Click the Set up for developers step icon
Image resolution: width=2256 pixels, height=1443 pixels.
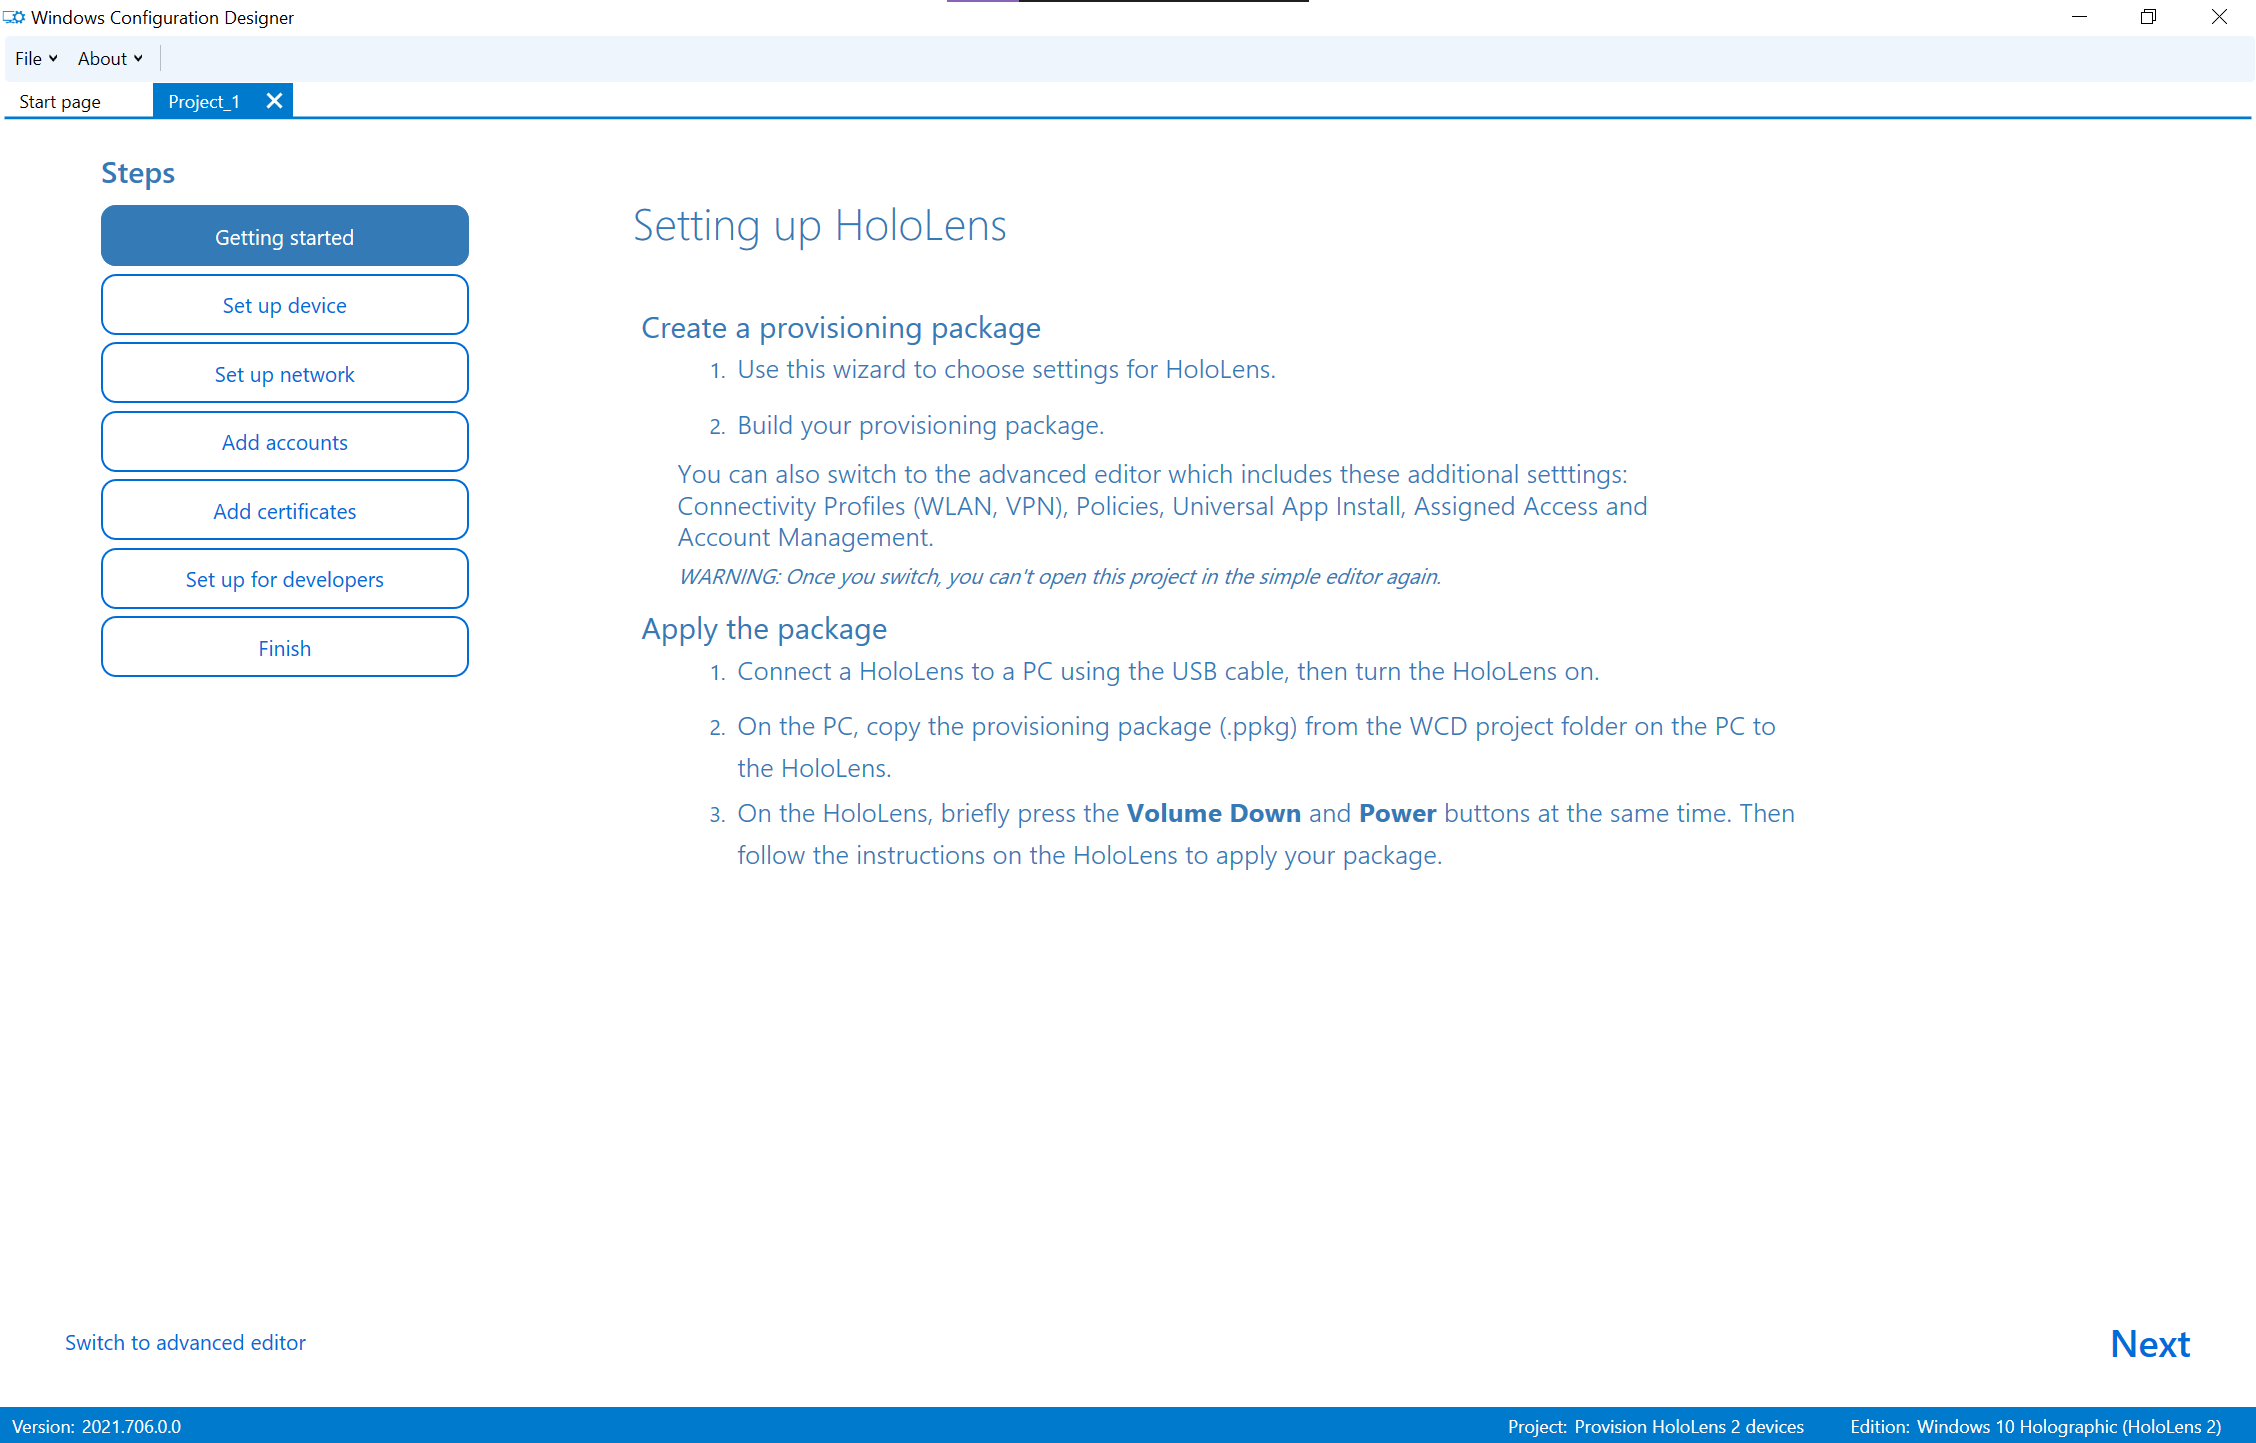click(284, 579)
